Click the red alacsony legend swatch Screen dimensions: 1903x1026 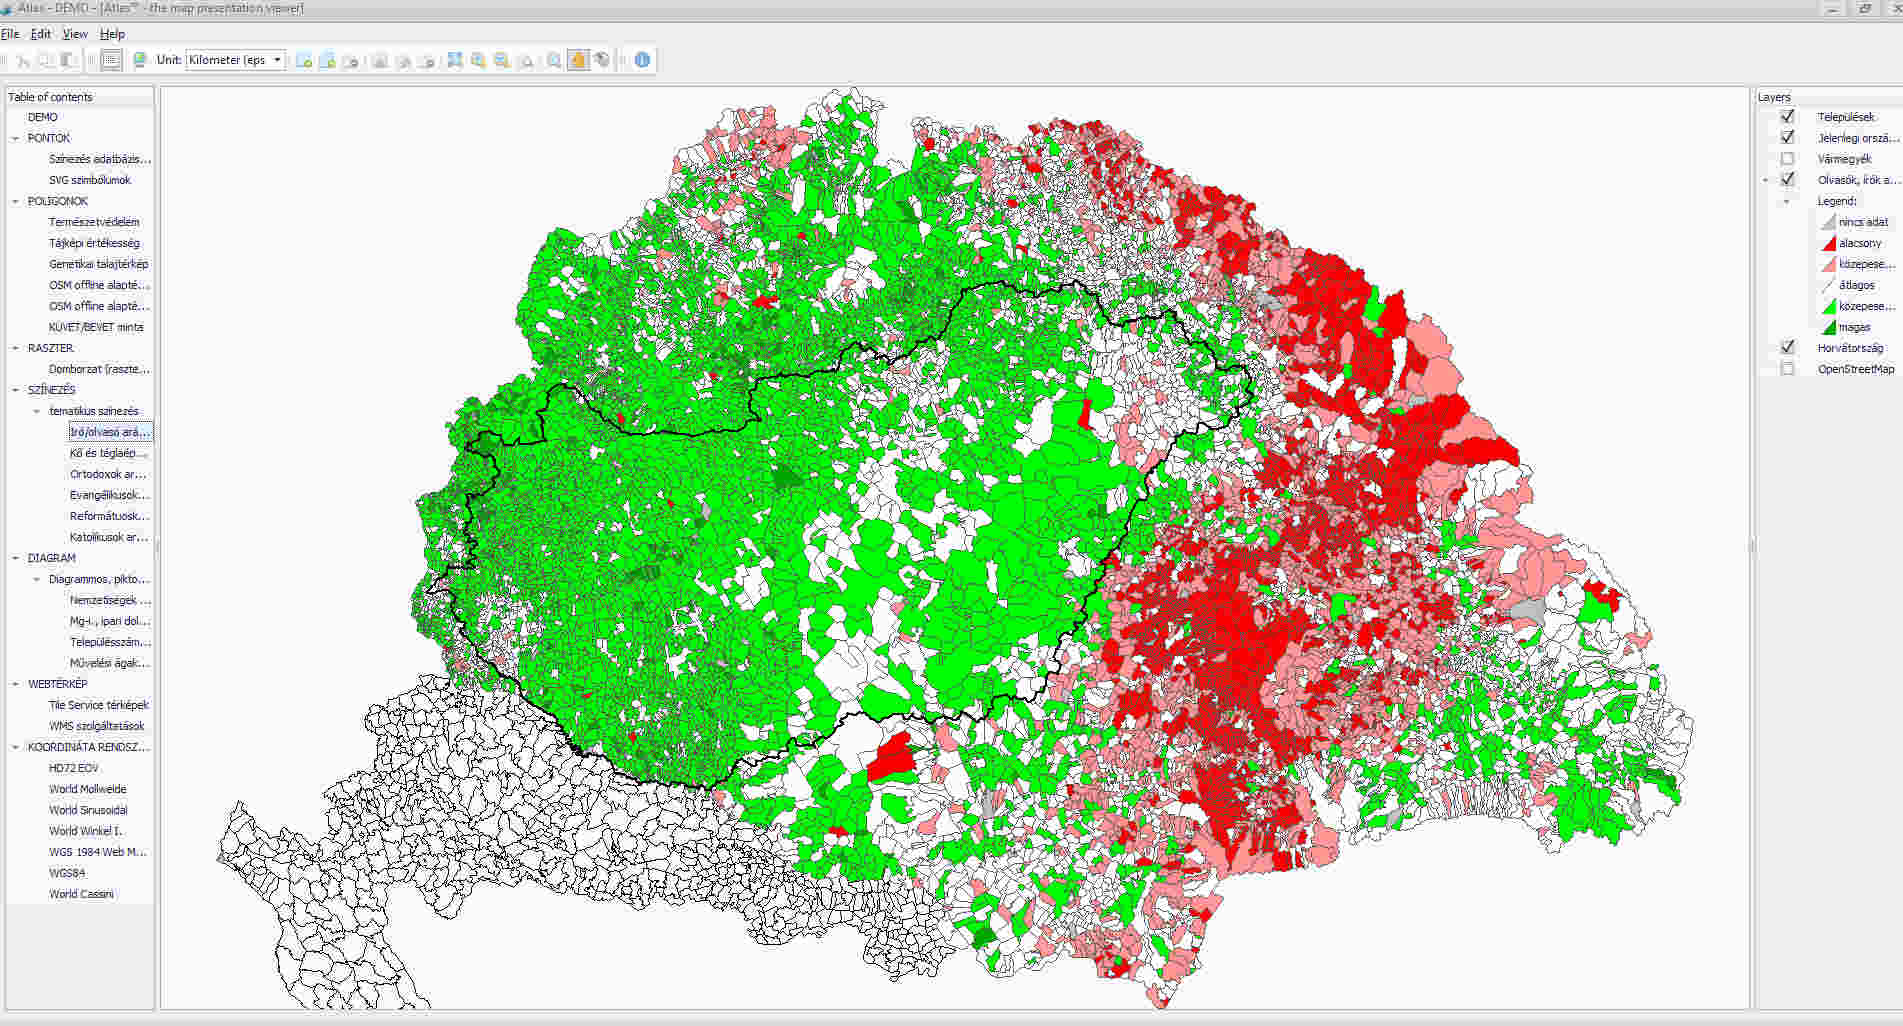coord(1828,243)
